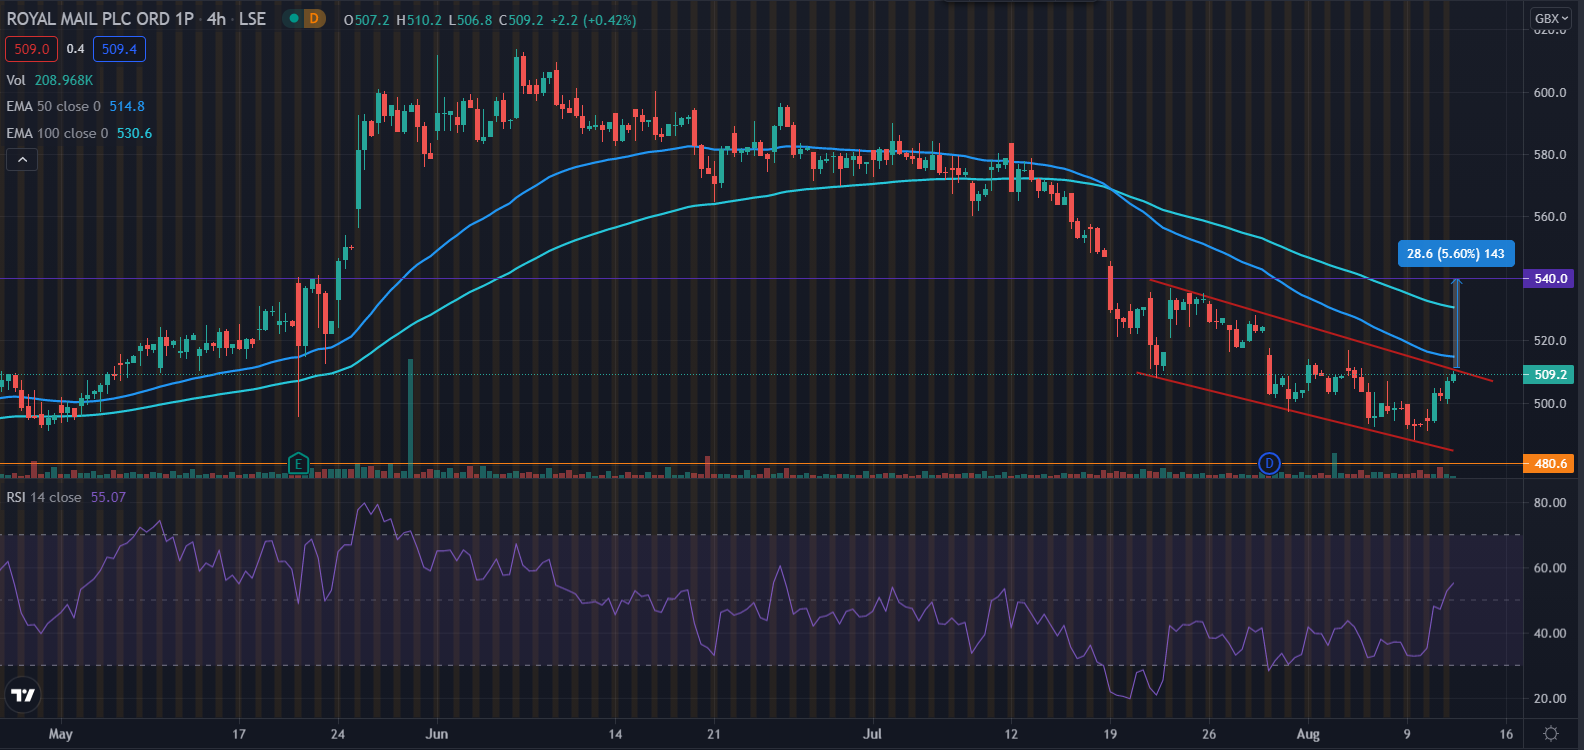Click the green market status dot

293,18
